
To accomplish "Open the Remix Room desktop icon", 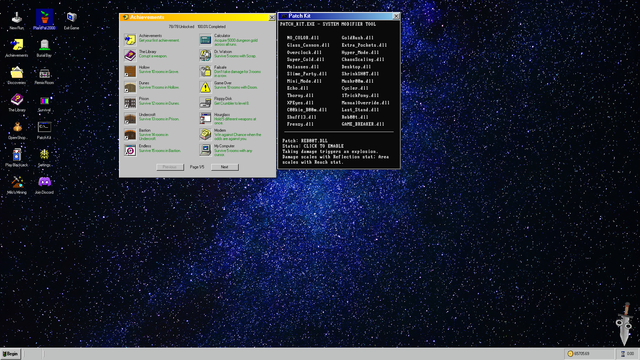I will point(44,75).
